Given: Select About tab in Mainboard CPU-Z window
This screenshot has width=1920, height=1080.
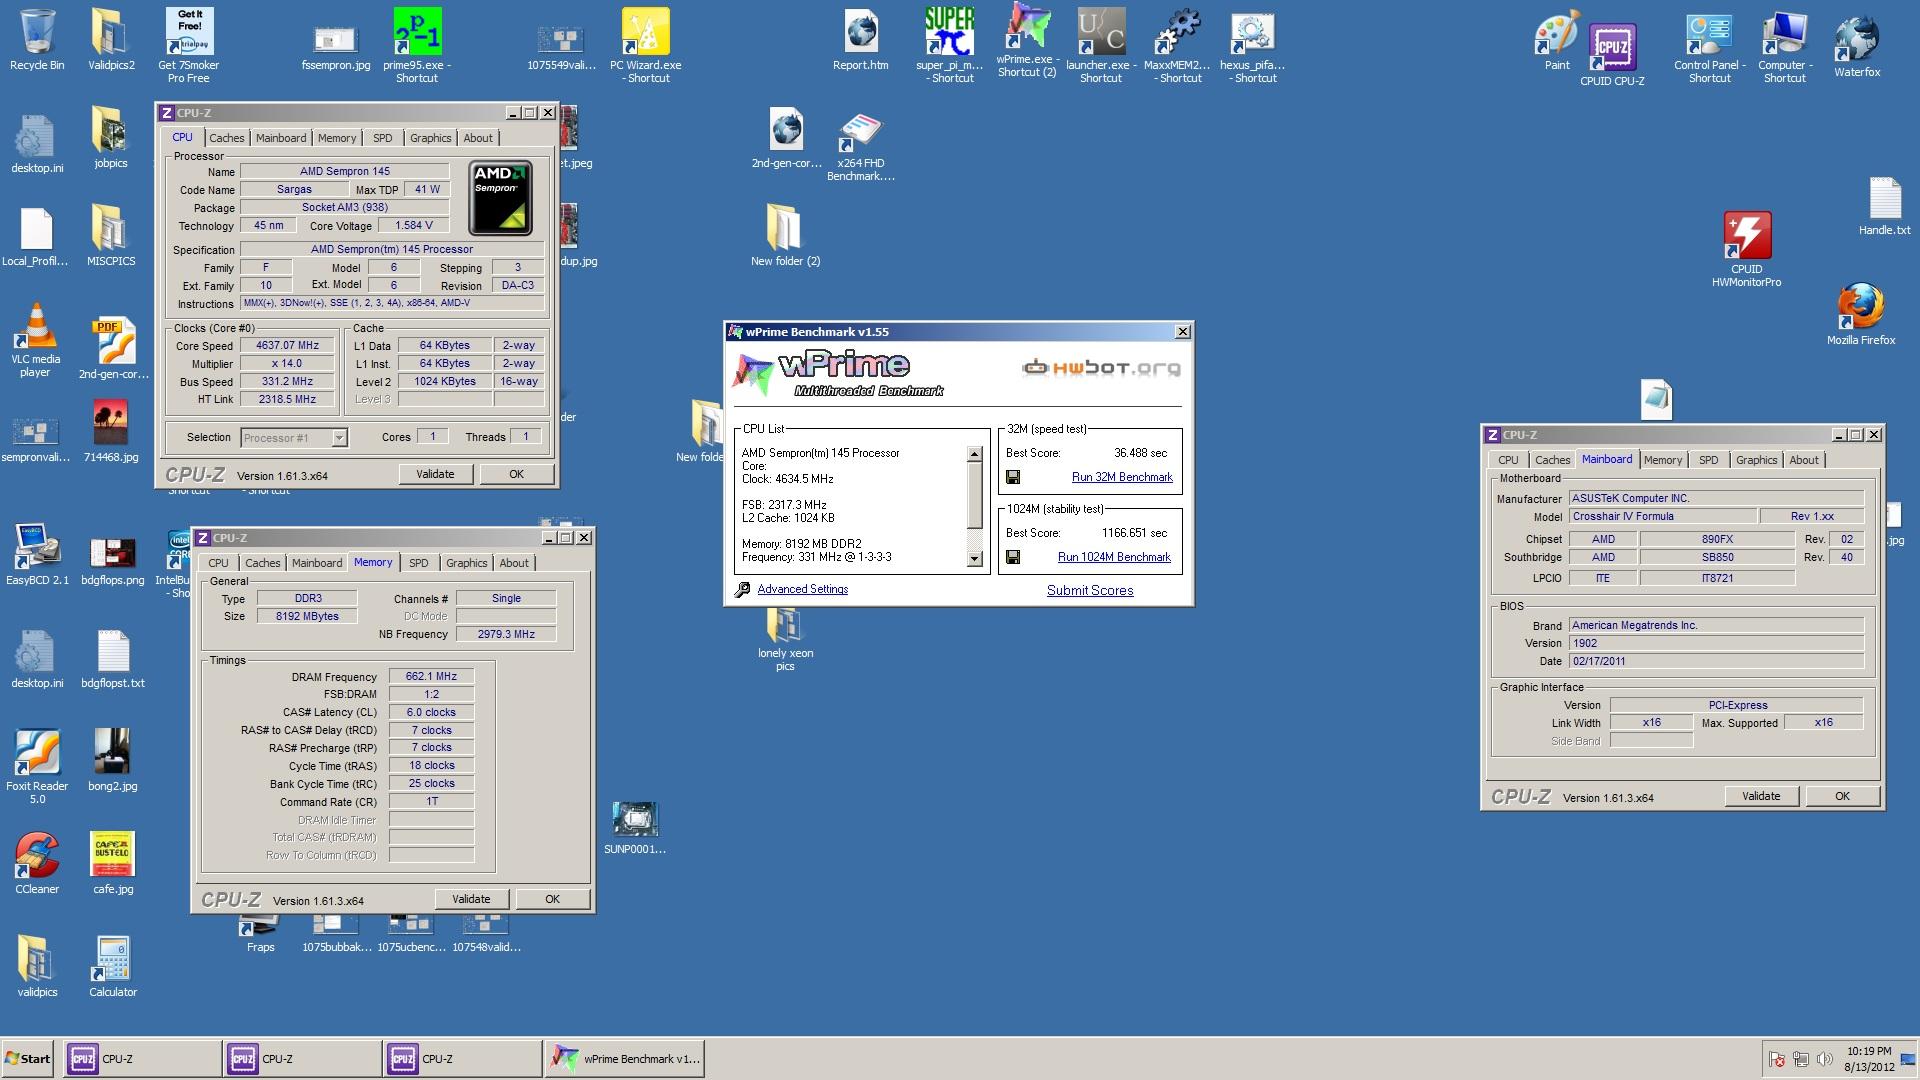Looking at the screenshot, I should click(1804, 460).
